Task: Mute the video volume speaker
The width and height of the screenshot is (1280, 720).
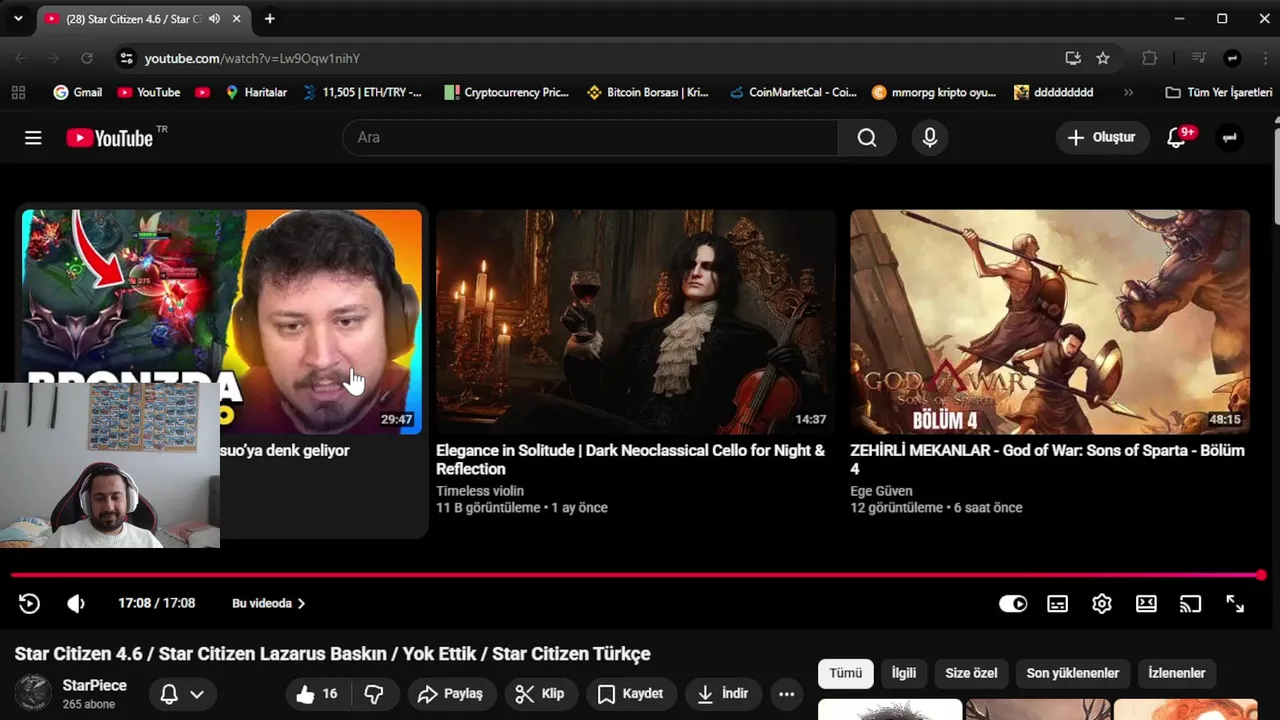Action: coord(76,603)
